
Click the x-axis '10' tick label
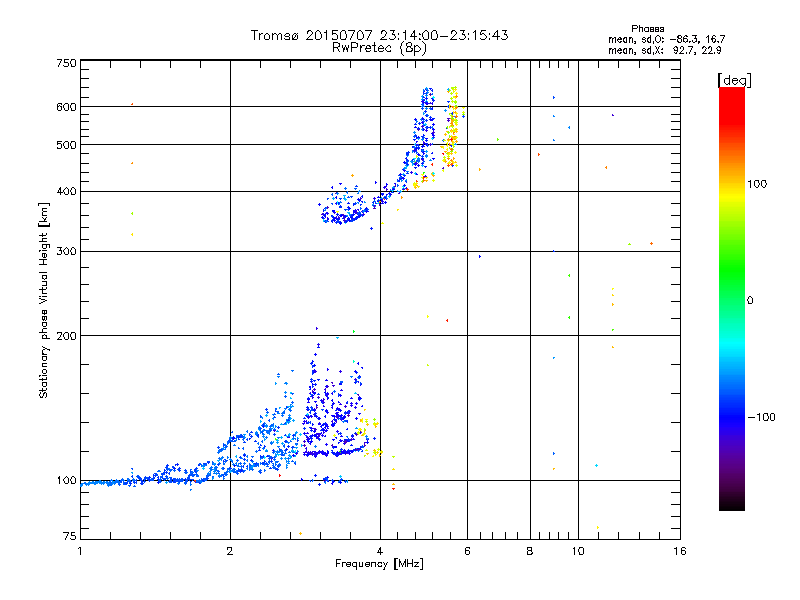[578, 551]
